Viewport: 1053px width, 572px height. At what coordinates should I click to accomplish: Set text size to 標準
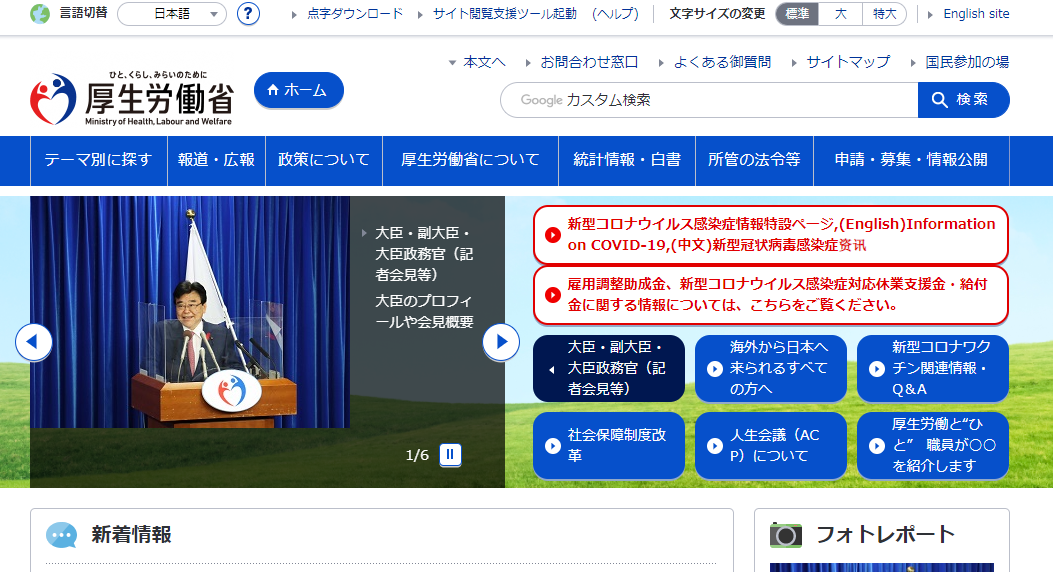[797, 13]
